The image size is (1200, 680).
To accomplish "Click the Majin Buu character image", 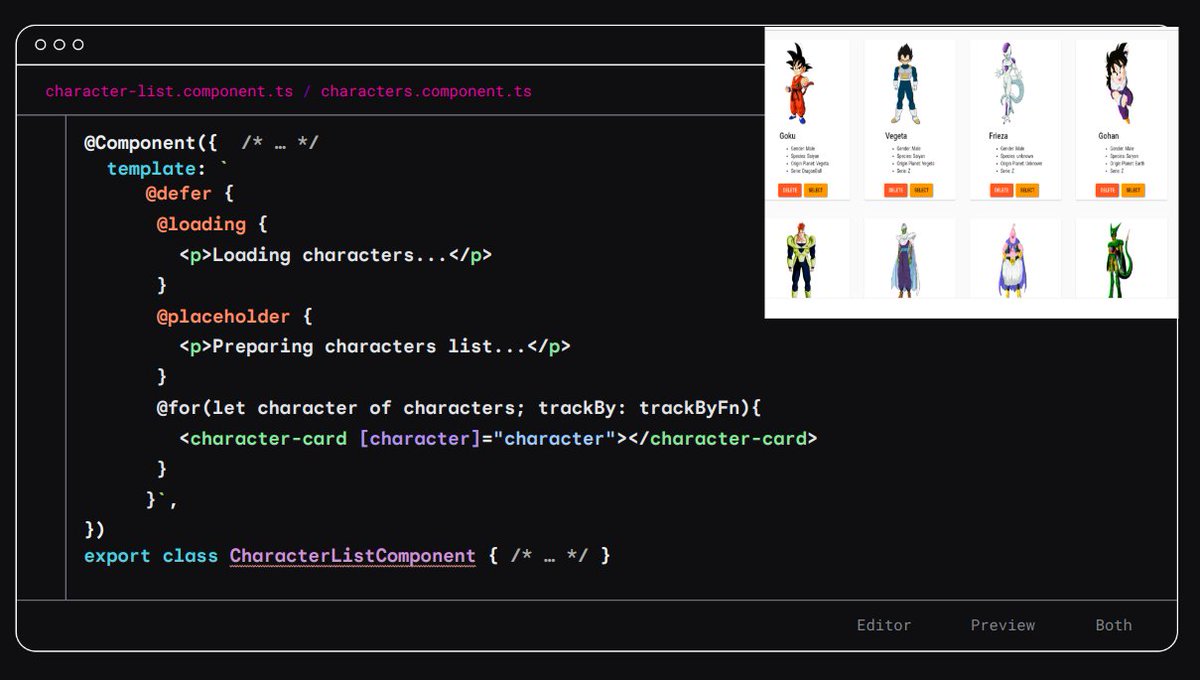I will click(x=1013, y=260).
